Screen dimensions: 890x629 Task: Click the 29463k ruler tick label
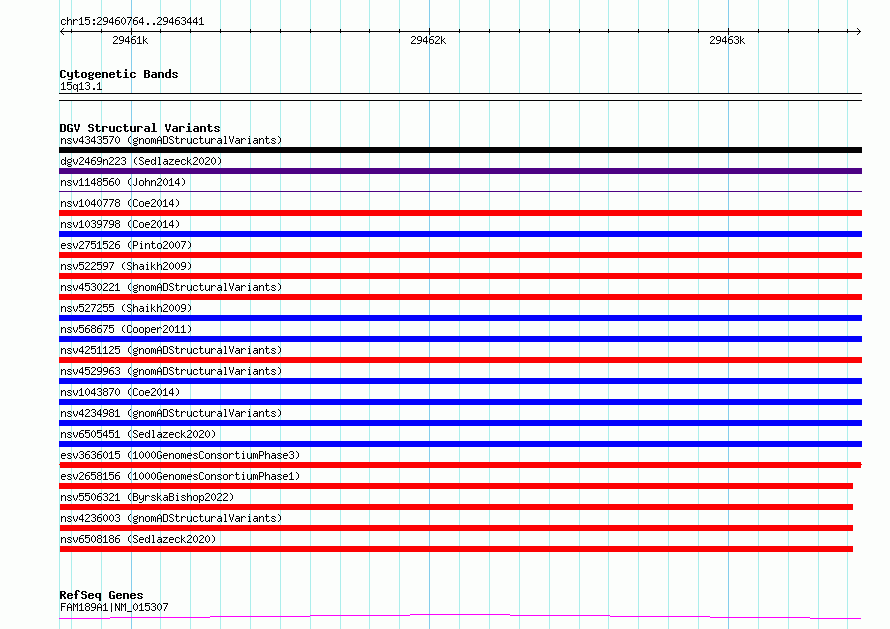(727, 40)
